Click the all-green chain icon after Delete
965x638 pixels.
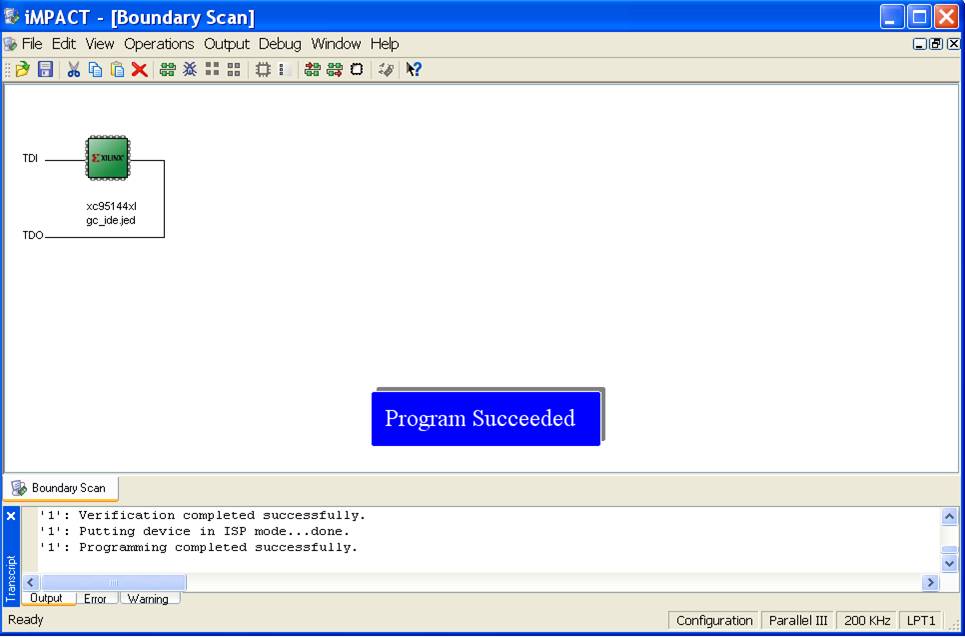tap(167, 70)
